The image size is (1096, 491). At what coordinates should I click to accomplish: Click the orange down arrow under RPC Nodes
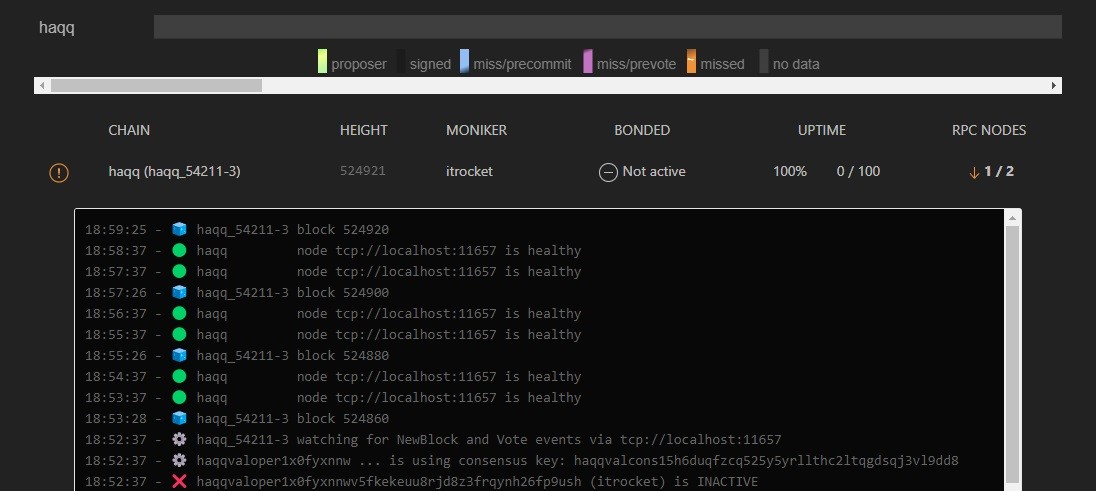pyautogui.click(x=974, y=172)
